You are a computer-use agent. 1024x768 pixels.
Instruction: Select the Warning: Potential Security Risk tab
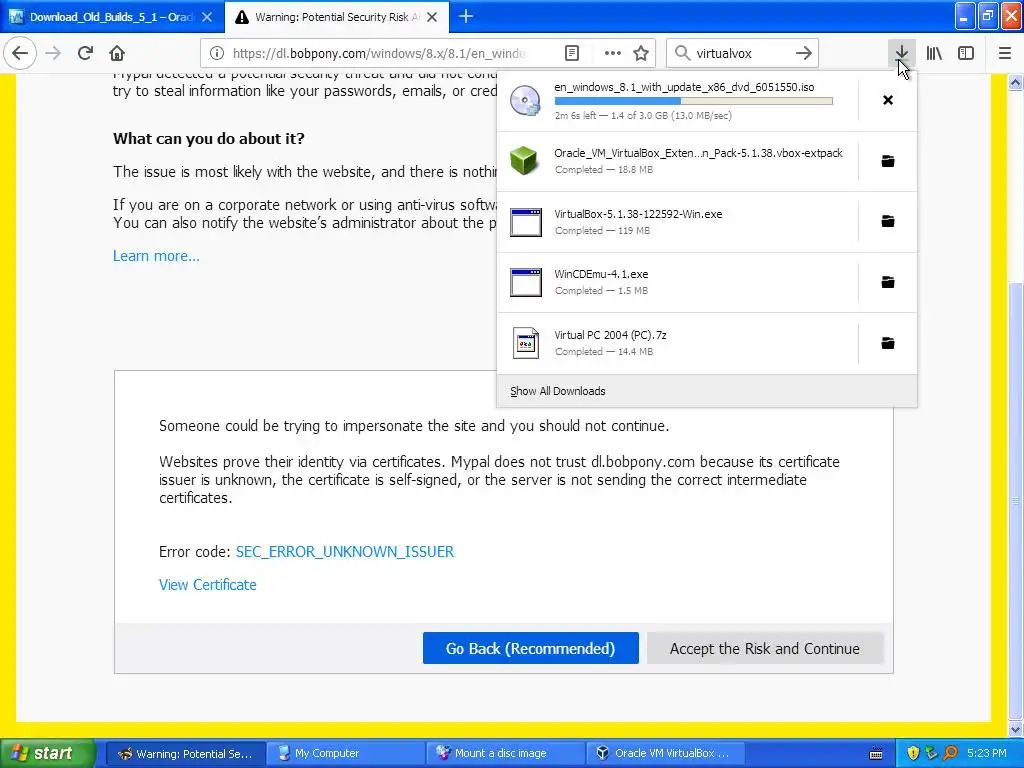coord(336,17)
